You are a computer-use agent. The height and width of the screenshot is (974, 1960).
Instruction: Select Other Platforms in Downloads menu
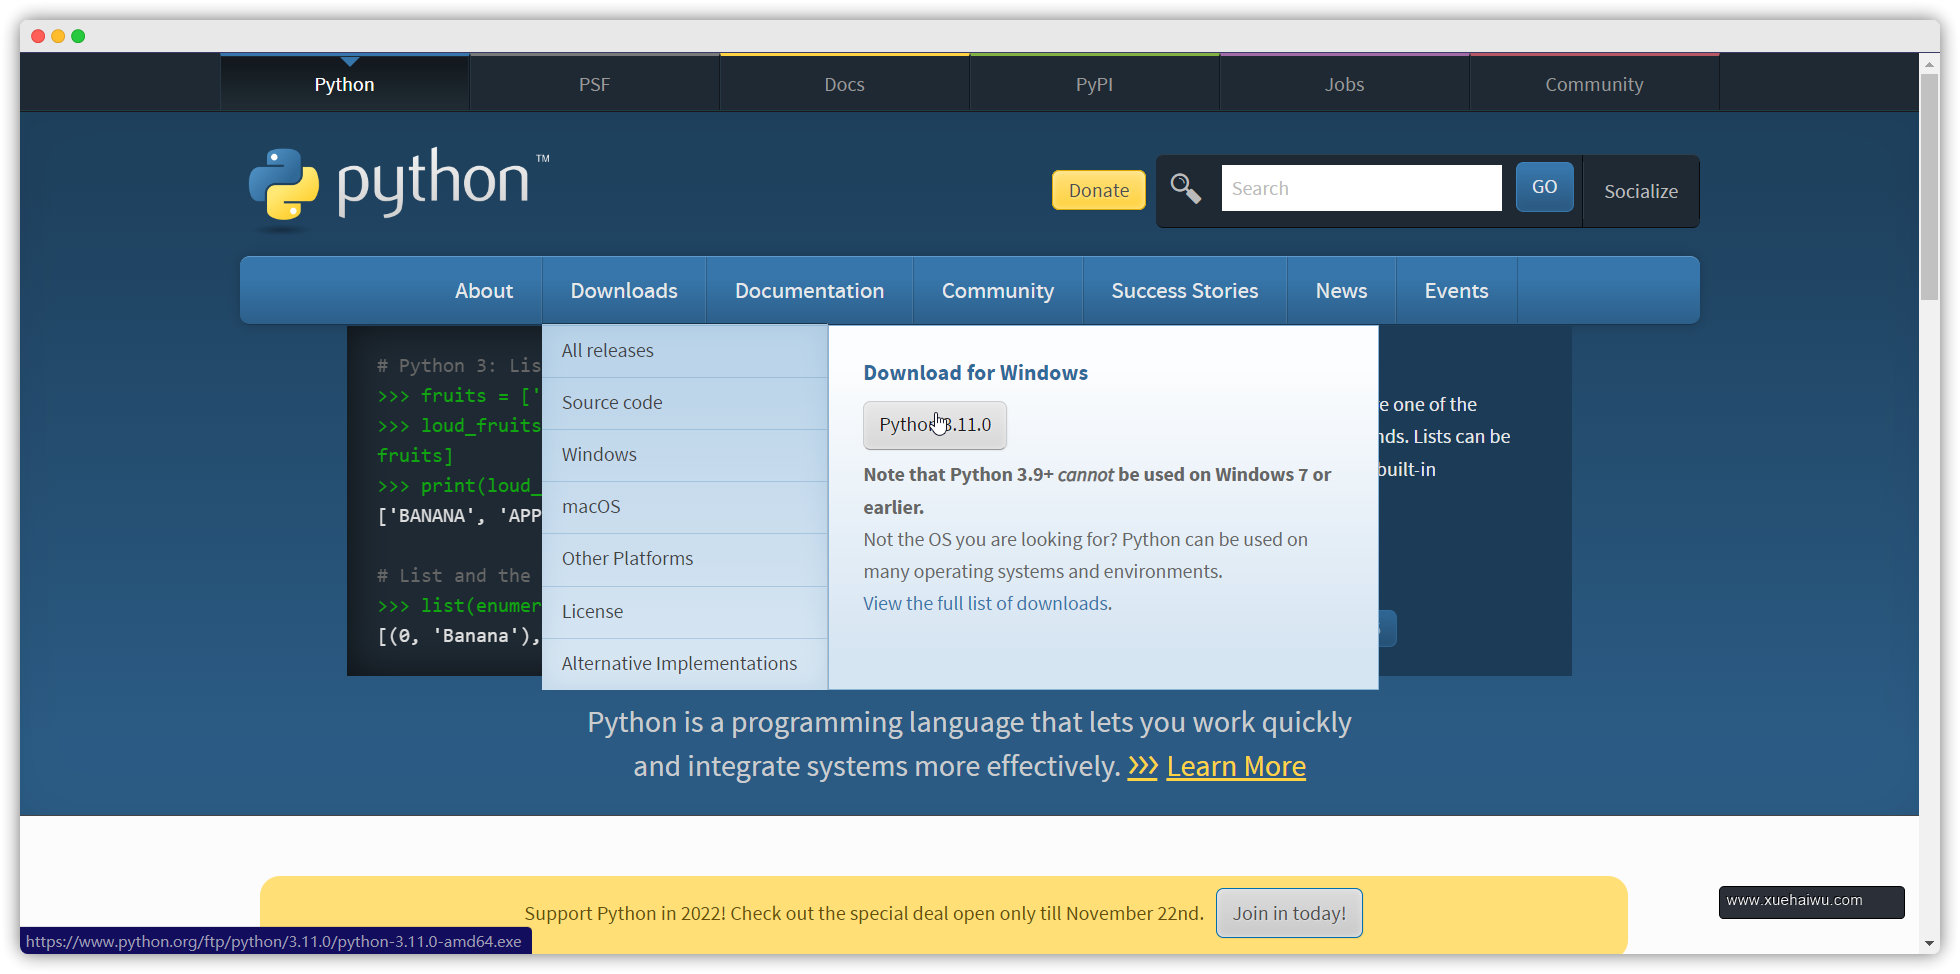pos(685,559)
